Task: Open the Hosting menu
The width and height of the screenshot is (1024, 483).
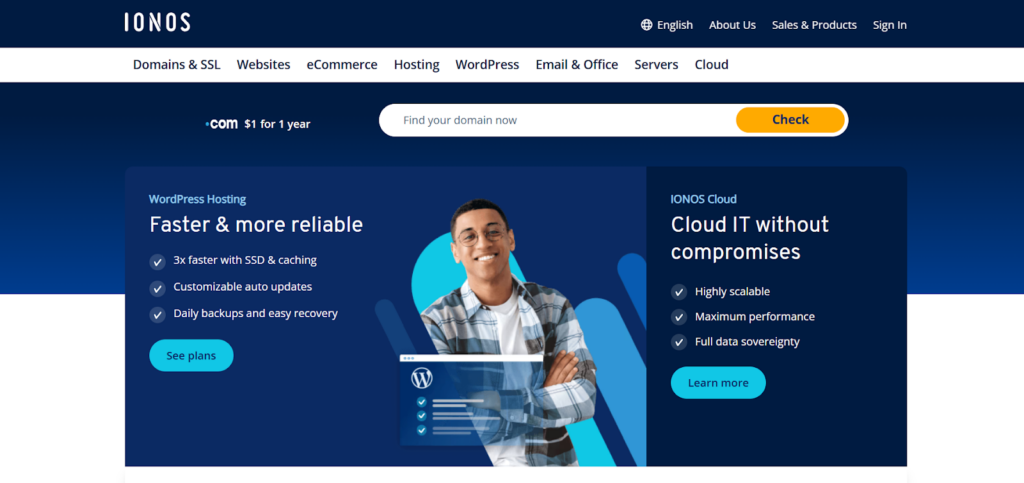Action: point(417,65)
